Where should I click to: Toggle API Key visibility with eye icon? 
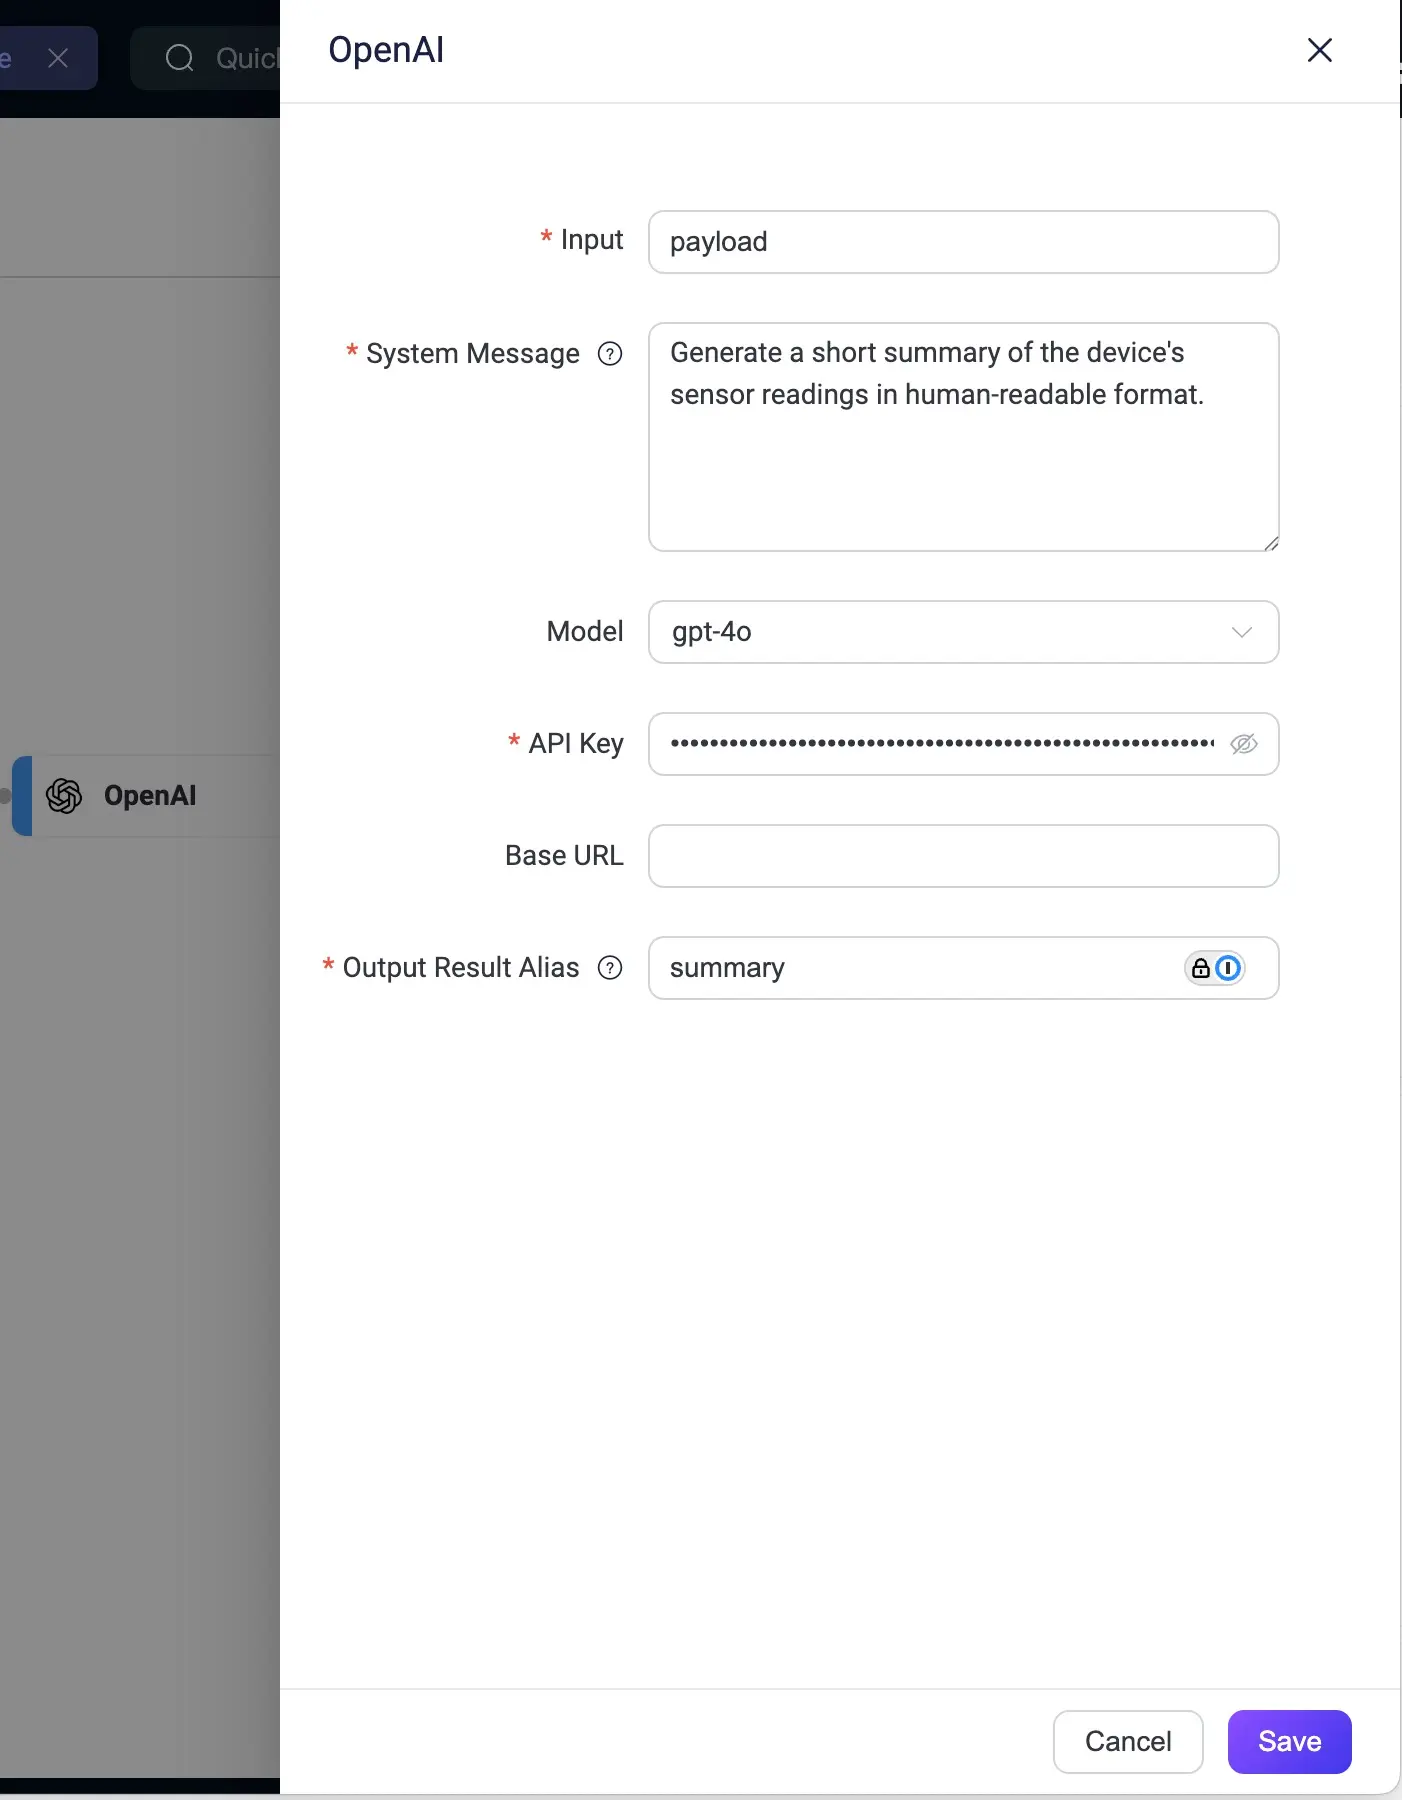pos(1243,744)
